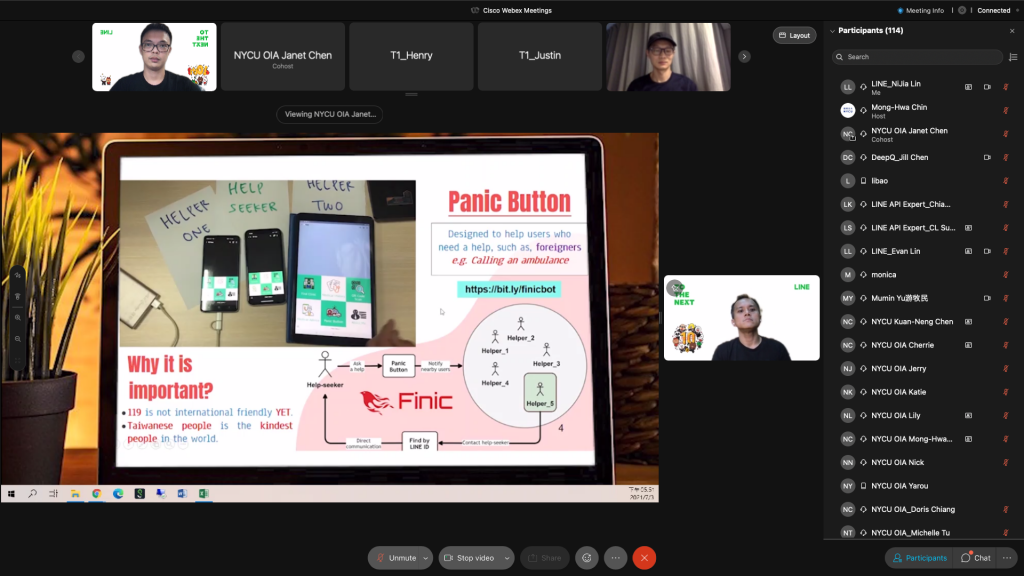Toggle the muted microphone for NYCU OIA_Doris Chiang
Viewport: 1024px width, 576px height.
[x=1006, y=509]
